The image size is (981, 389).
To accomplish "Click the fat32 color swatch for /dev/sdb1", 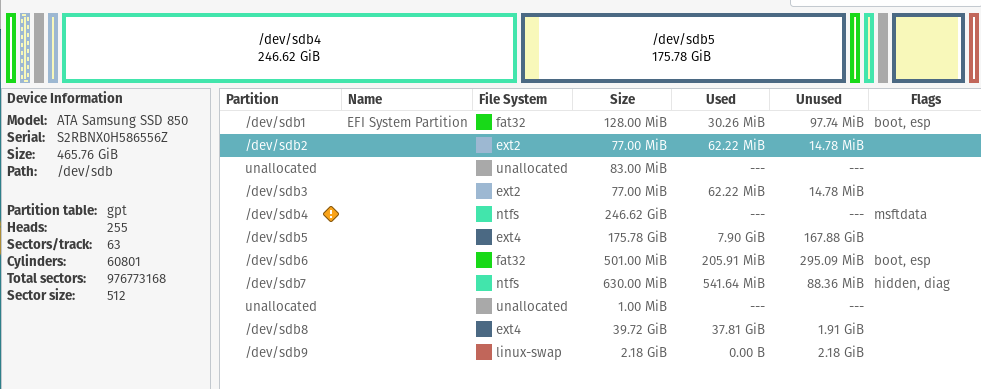I will pos(484,122).
